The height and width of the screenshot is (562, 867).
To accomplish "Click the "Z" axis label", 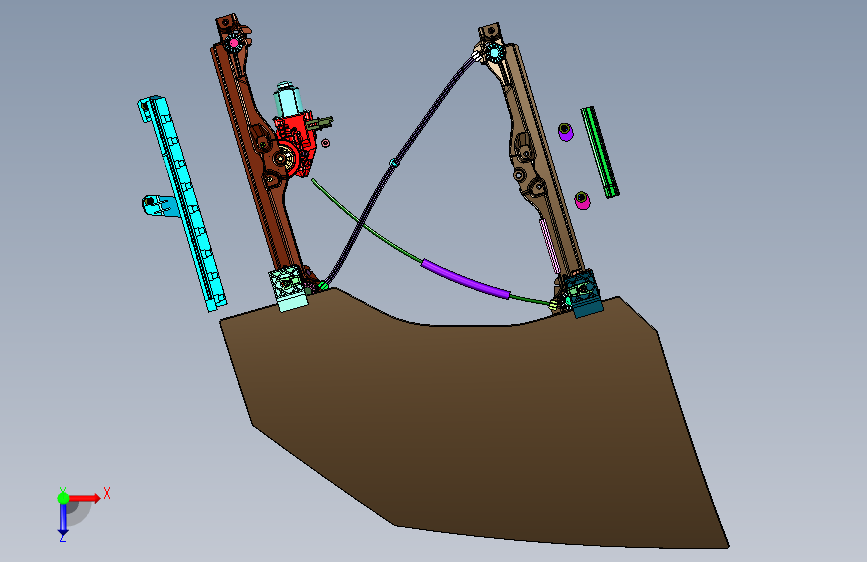I will pyautogui.click(x=62, y=537).
